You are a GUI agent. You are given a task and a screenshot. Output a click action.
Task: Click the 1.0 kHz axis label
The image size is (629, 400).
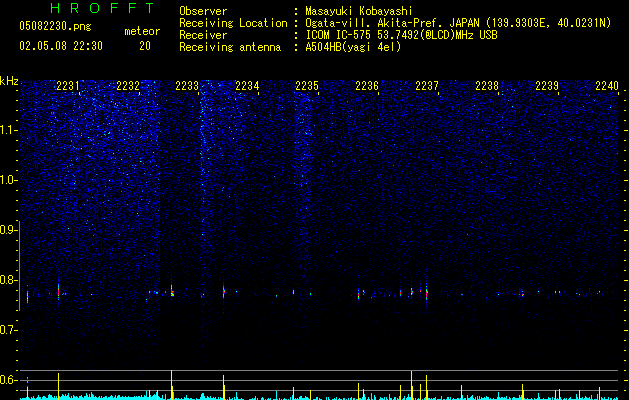click(x=9, y=180)
